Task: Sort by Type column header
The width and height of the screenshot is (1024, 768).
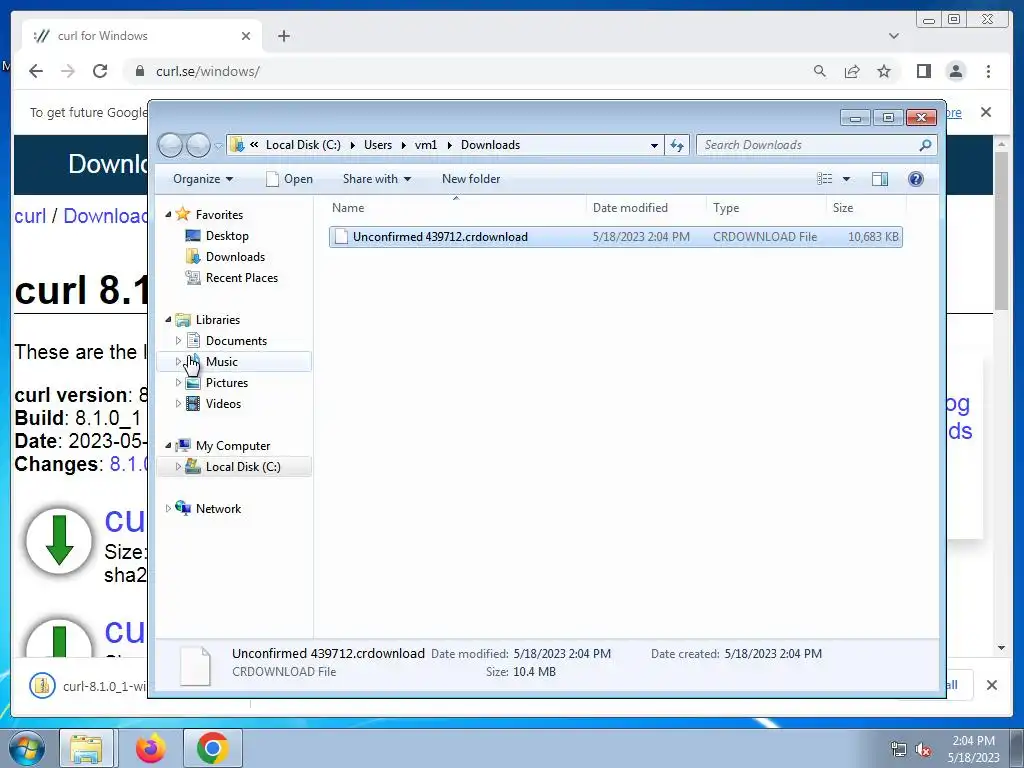Action: [766, 208]
